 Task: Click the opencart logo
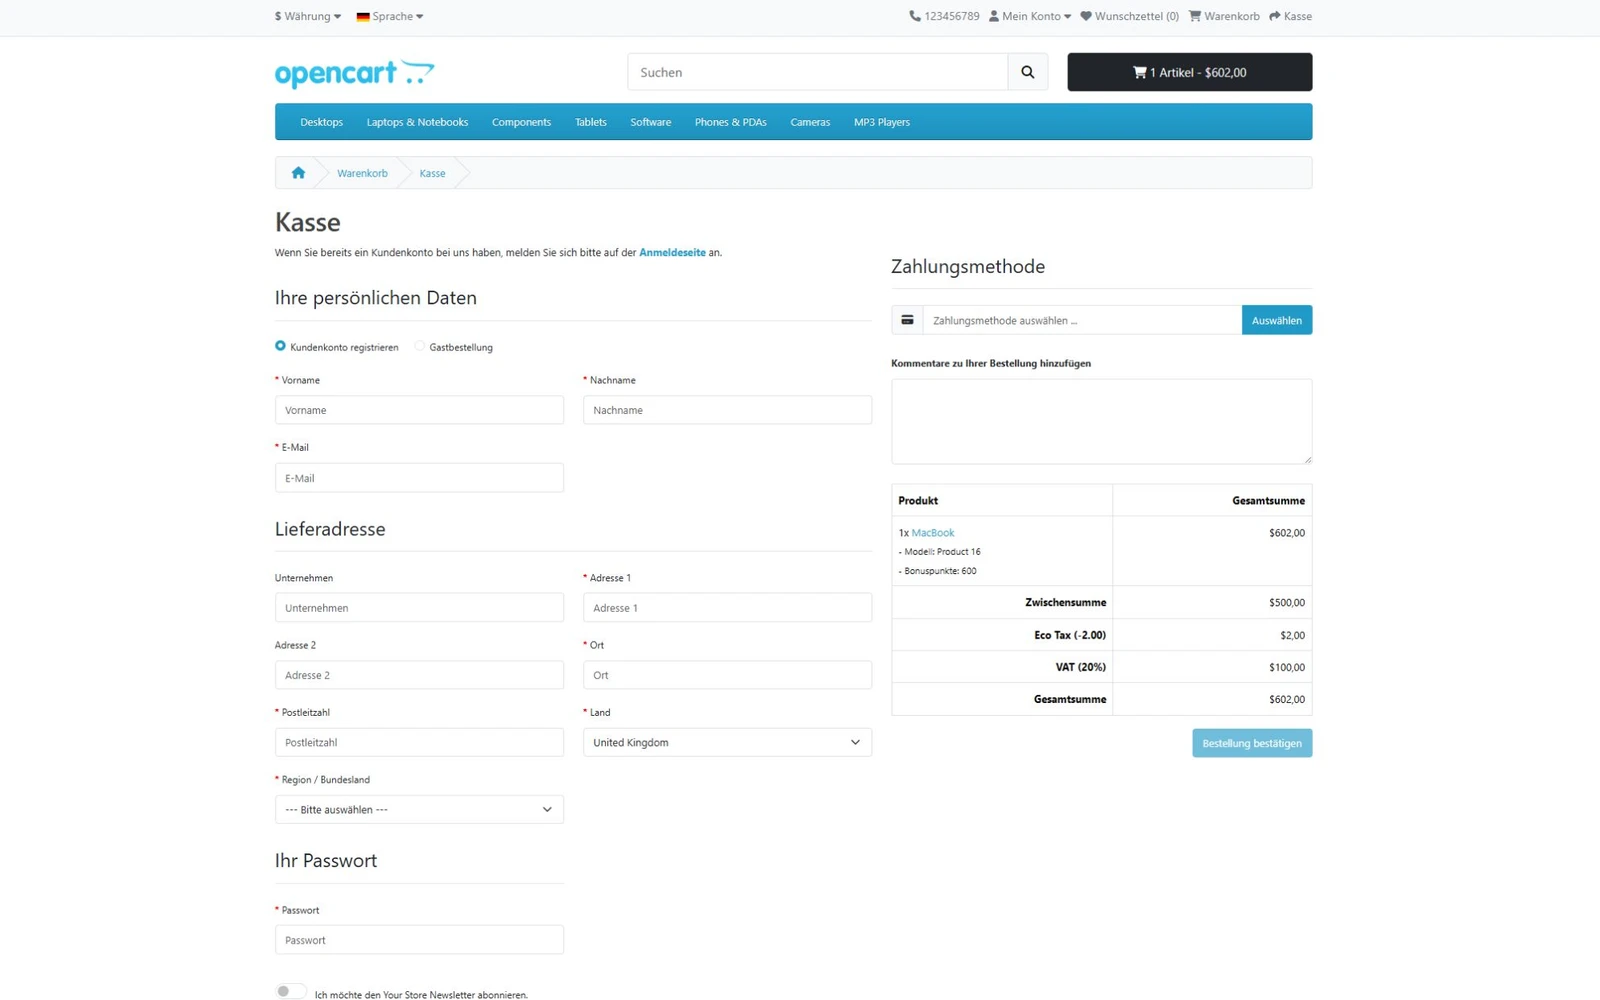click(x=354, y=73)
